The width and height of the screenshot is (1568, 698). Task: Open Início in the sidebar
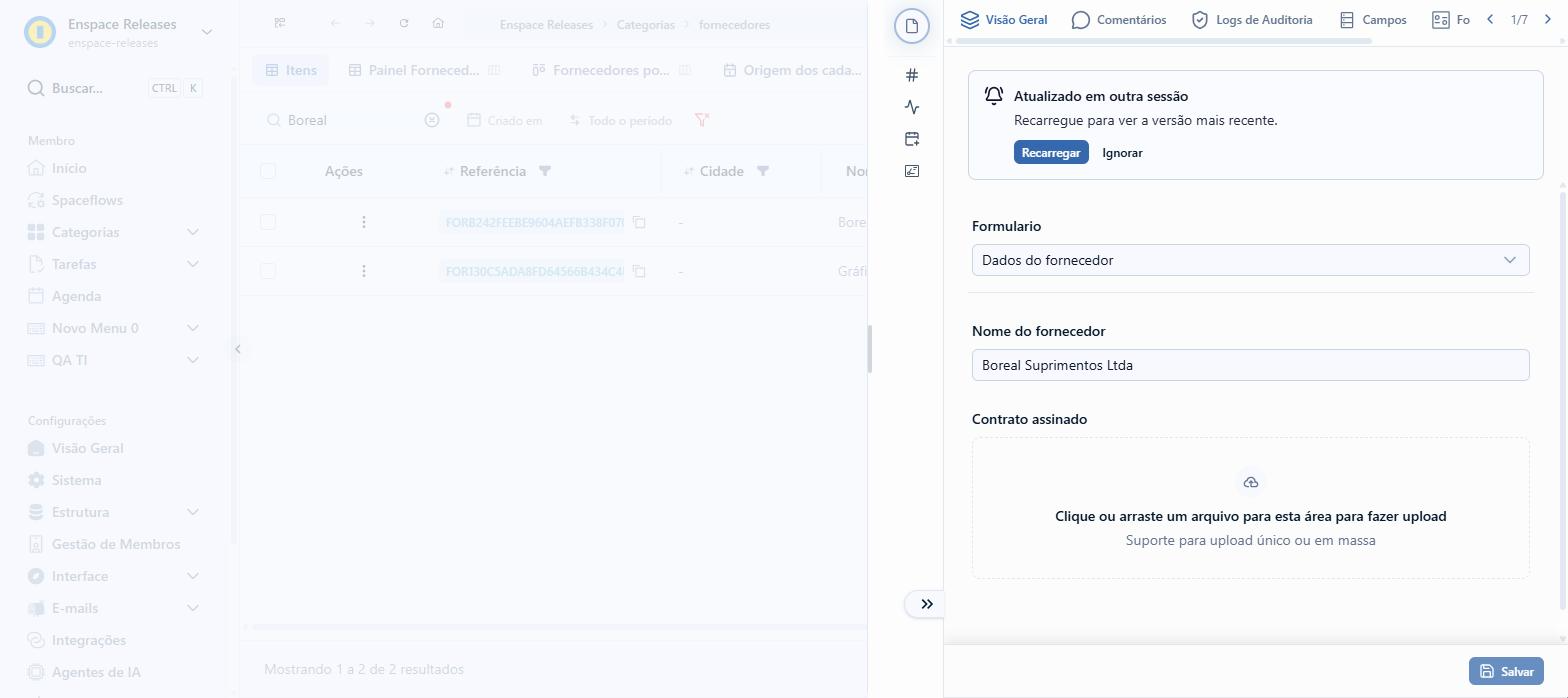pos(69,168)
